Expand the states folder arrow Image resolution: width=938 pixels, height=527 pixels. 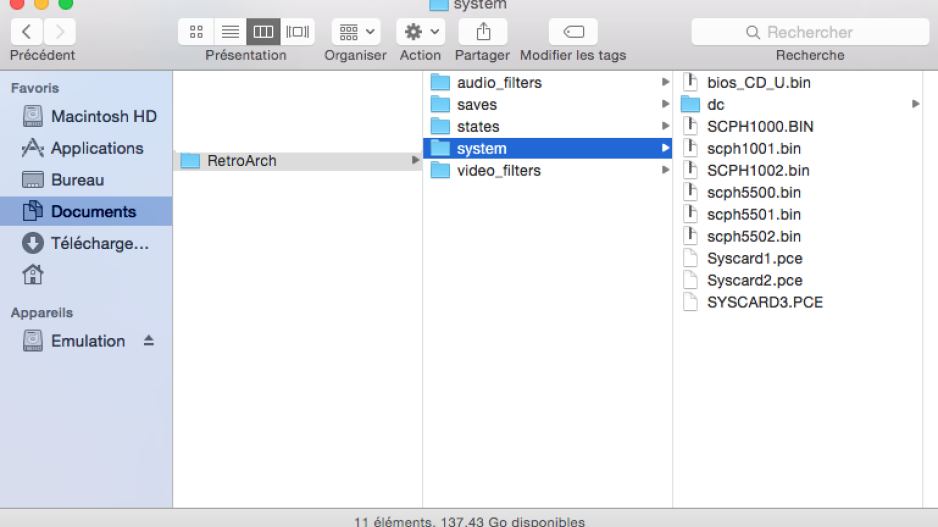[665, 126]
